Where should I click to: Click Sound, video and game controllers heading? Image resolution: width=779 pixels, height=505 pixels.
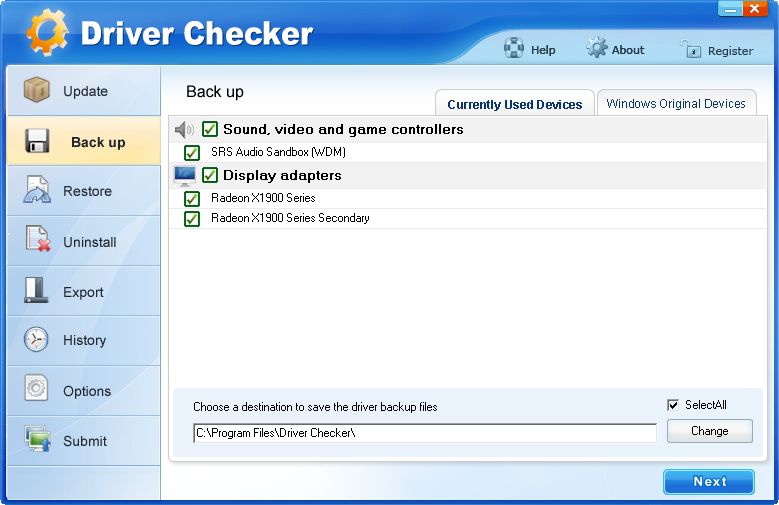[x=343, y=130]
